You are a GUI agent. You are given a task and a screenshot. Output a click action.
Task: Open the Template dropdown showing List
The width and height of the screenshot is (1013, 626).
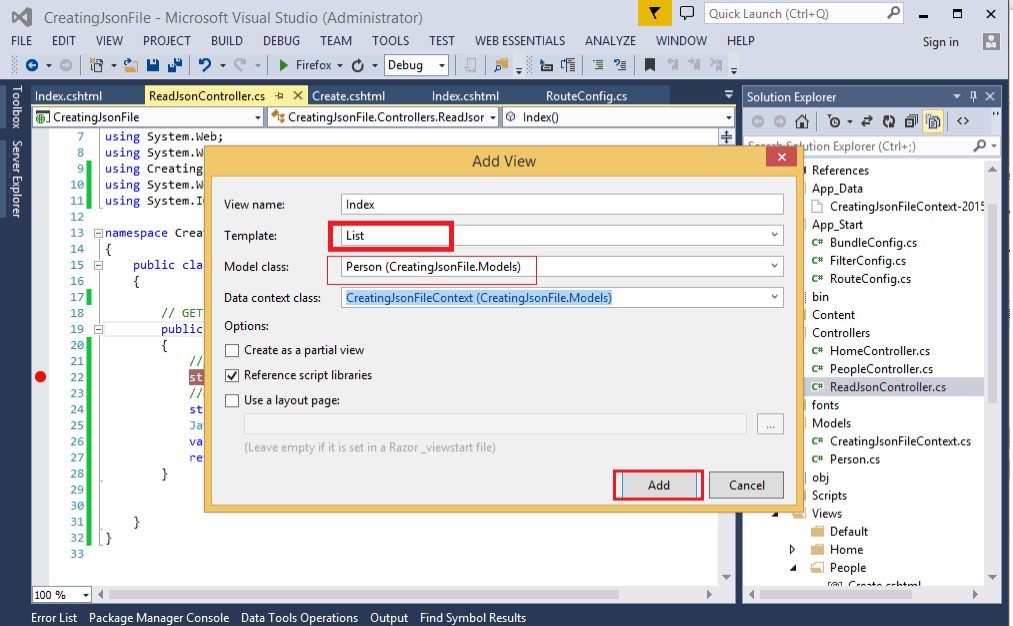773,235
